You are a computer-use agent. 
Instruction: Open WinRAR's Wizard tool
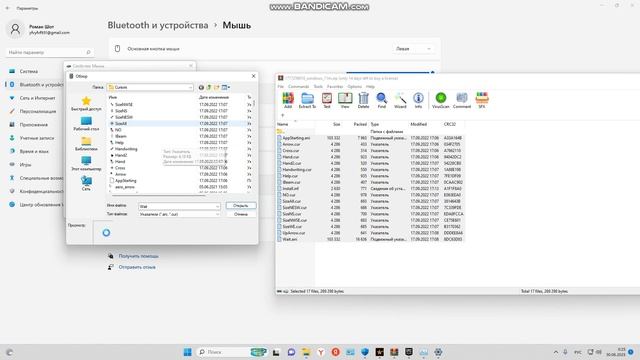(400, 100)
